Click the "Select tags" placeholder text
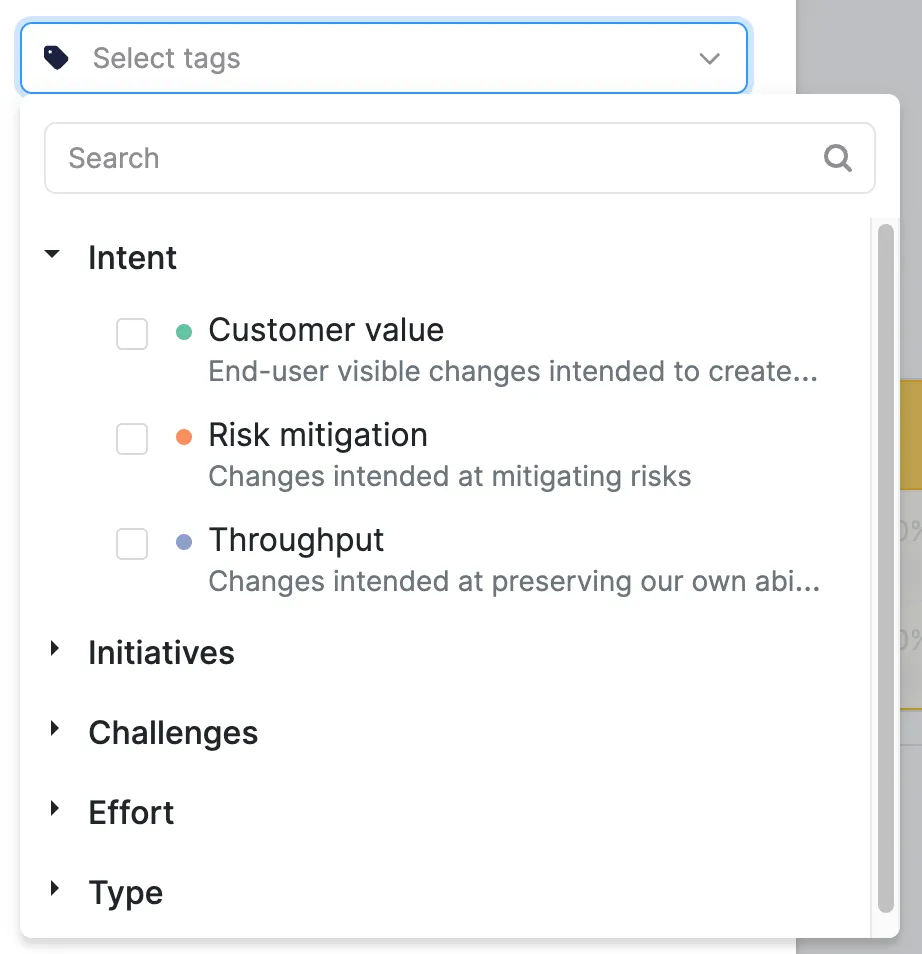922x954 pixels. point(167,59)
